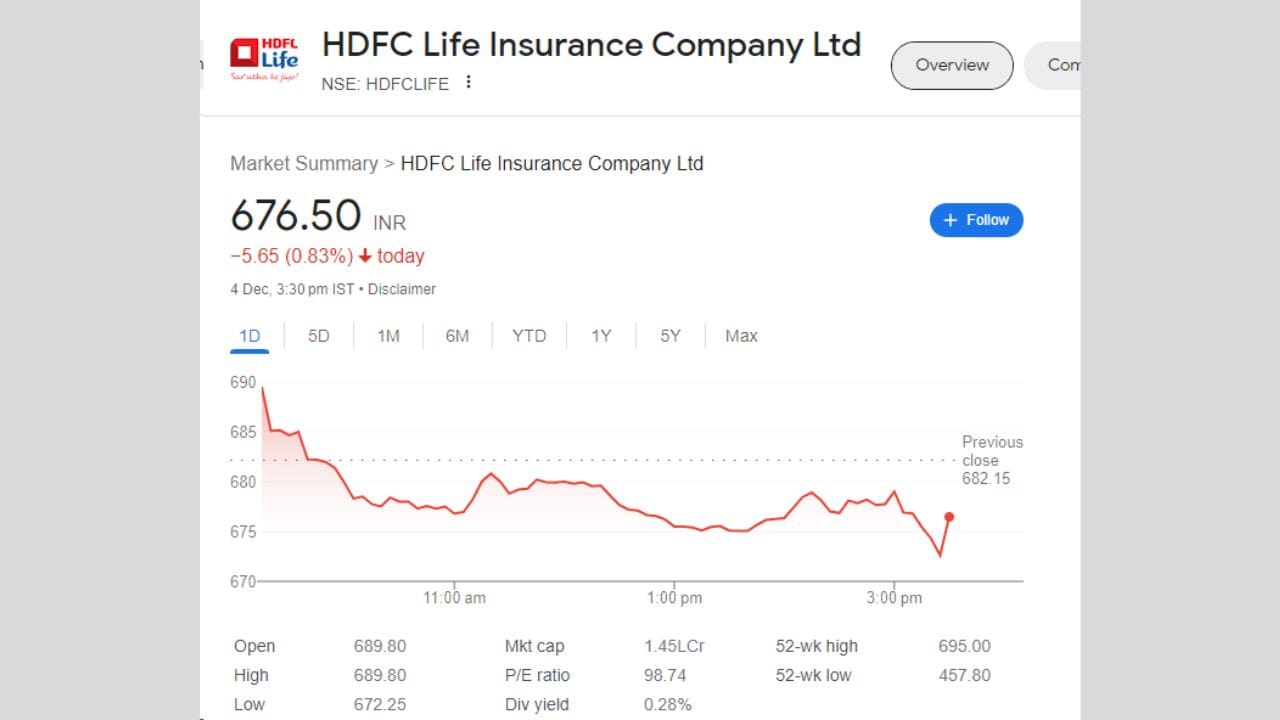
Task: Select the 1M time range
Action: [x=388, y=335]
